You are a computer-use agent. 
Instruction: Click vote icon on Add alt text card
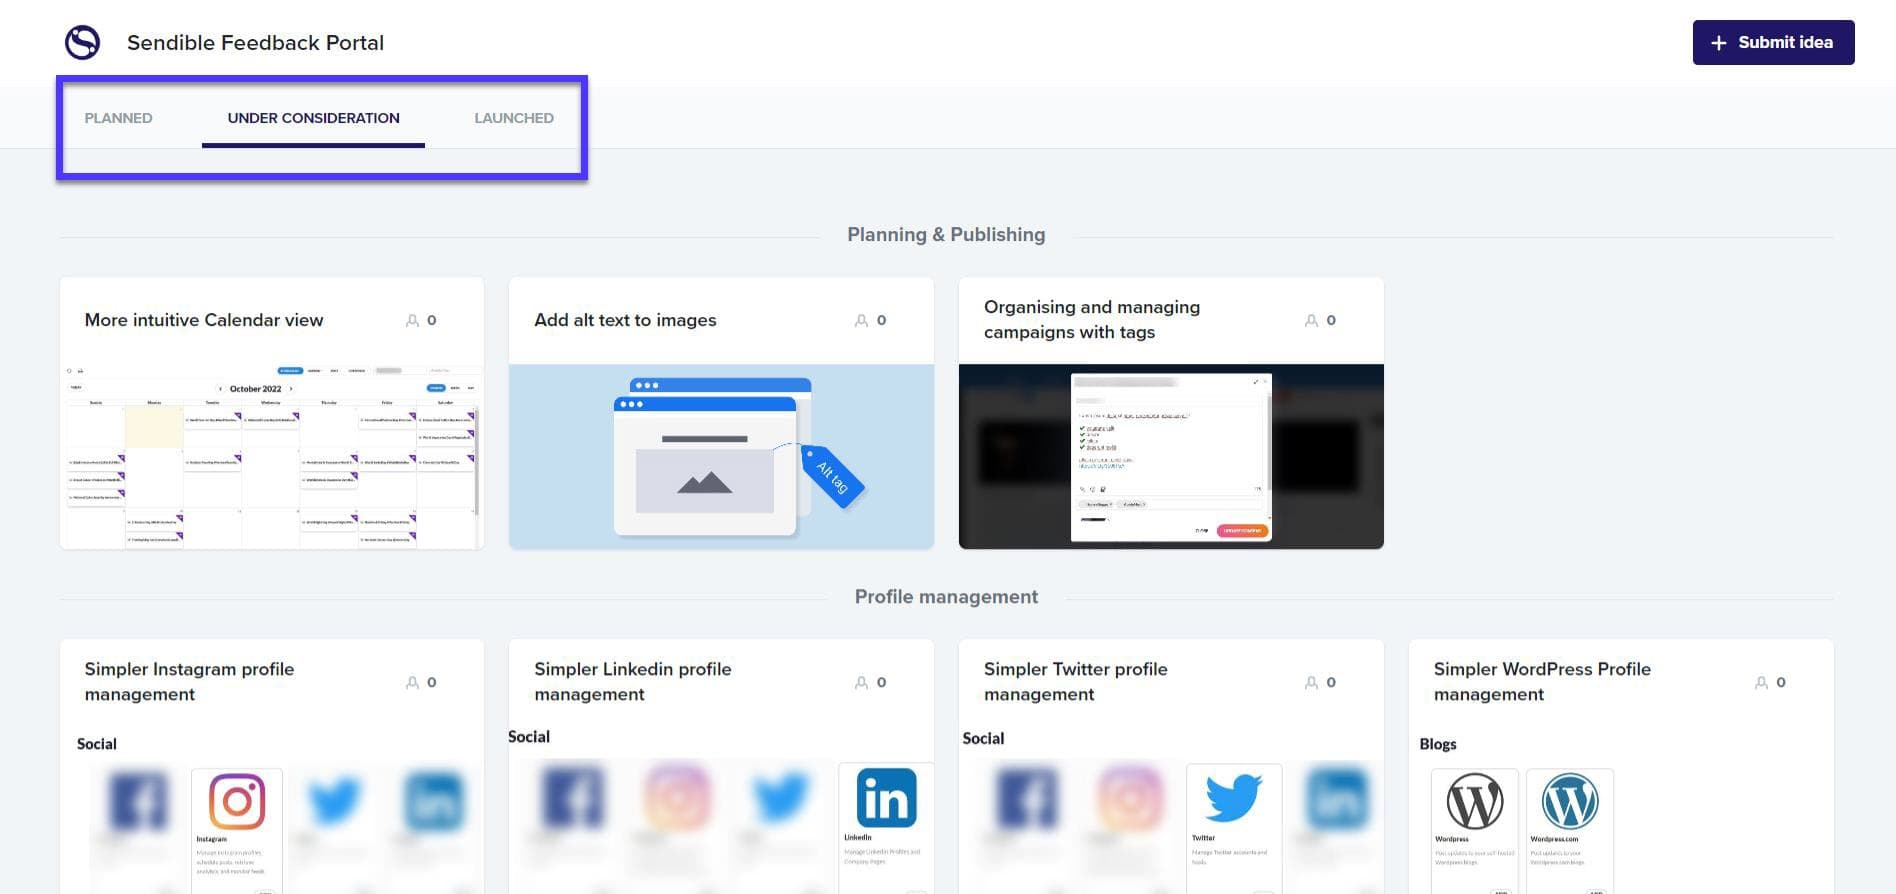tap(862, 321)
